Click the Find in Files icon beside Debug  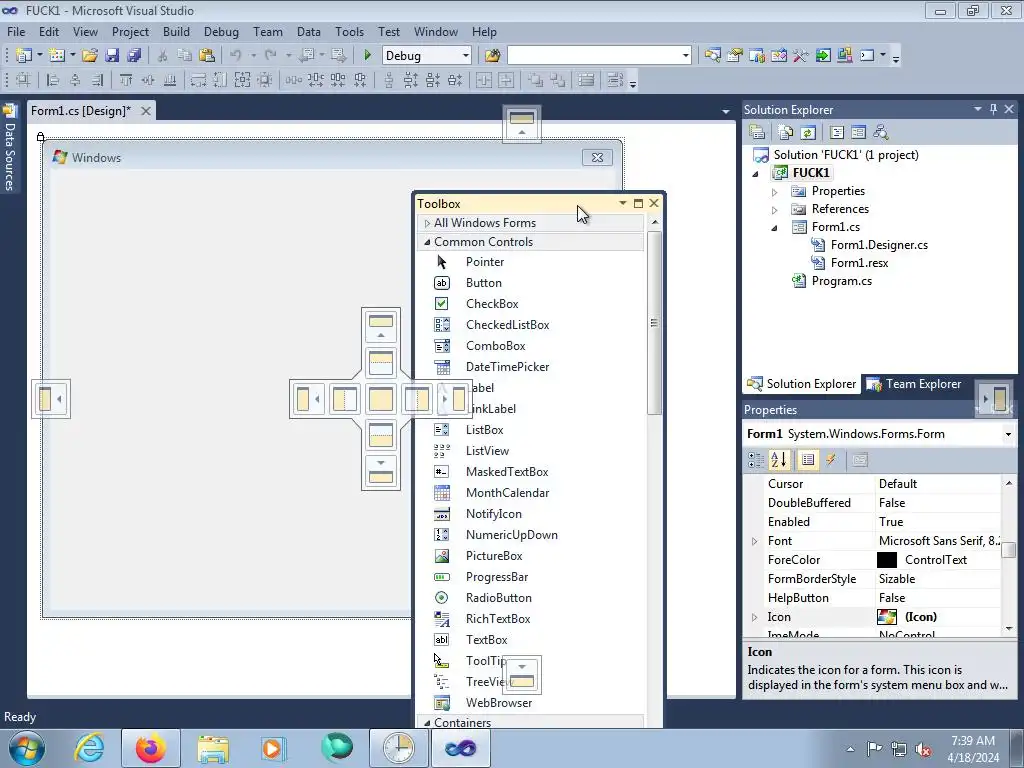pyautogui.click(x=492, y=56)
